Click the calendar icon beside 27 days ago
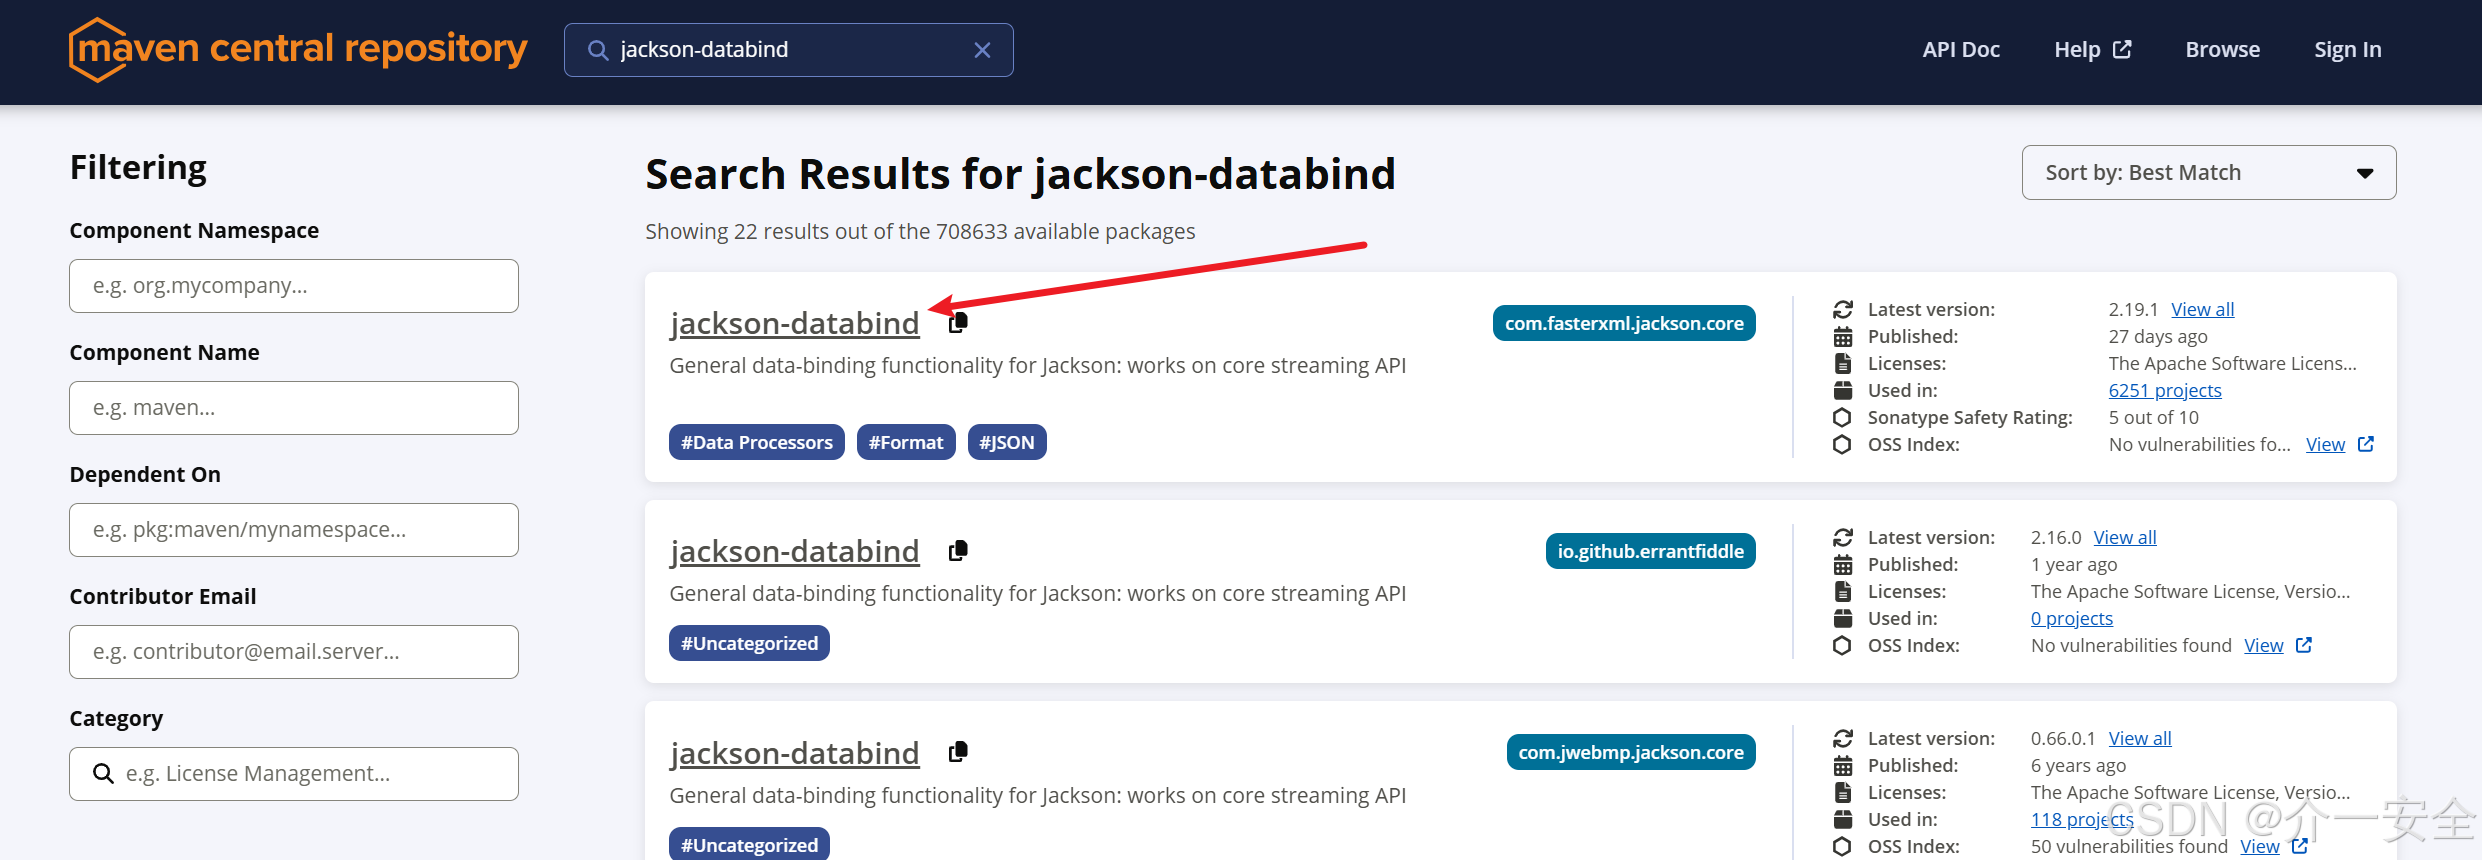 click(1843, 336)
